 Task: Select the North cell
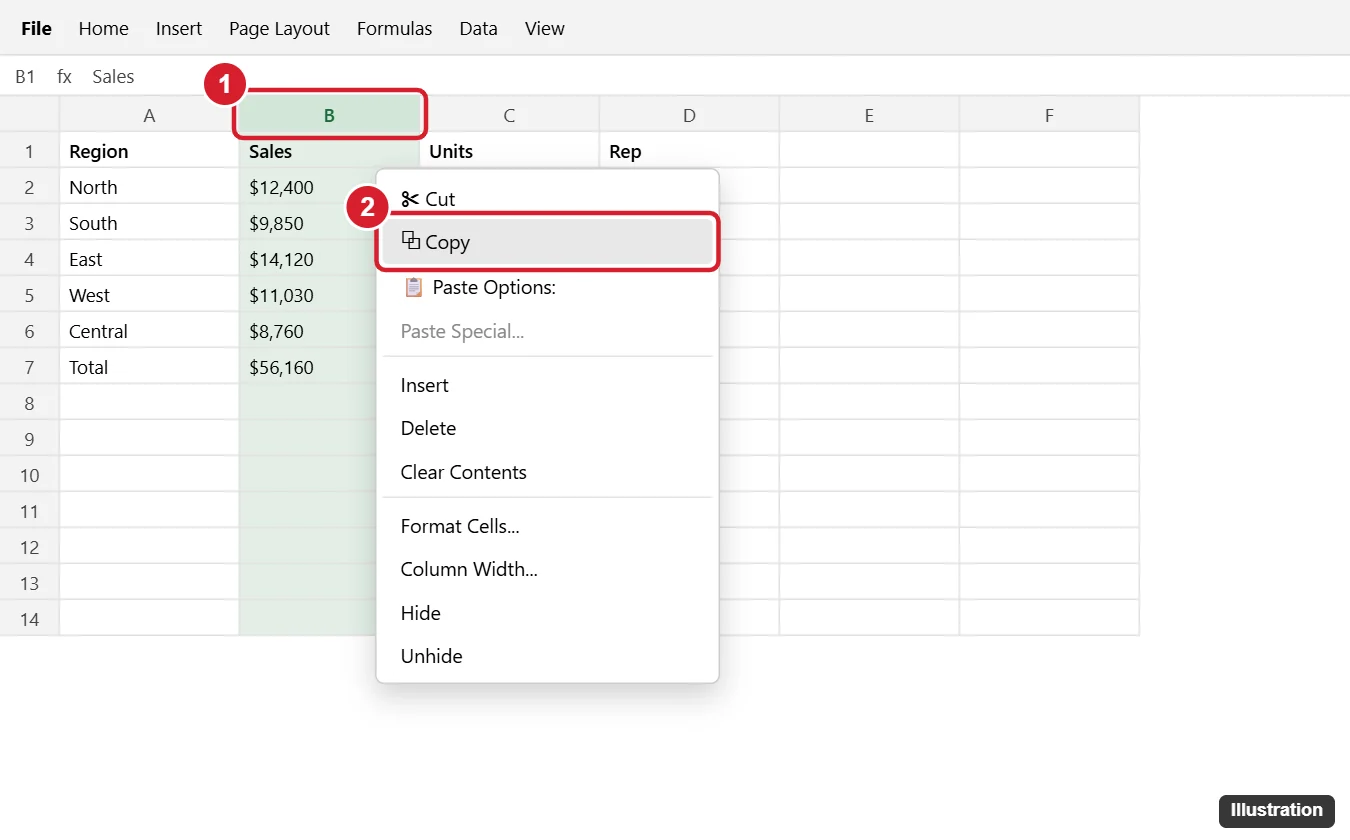tap(149, 187)
